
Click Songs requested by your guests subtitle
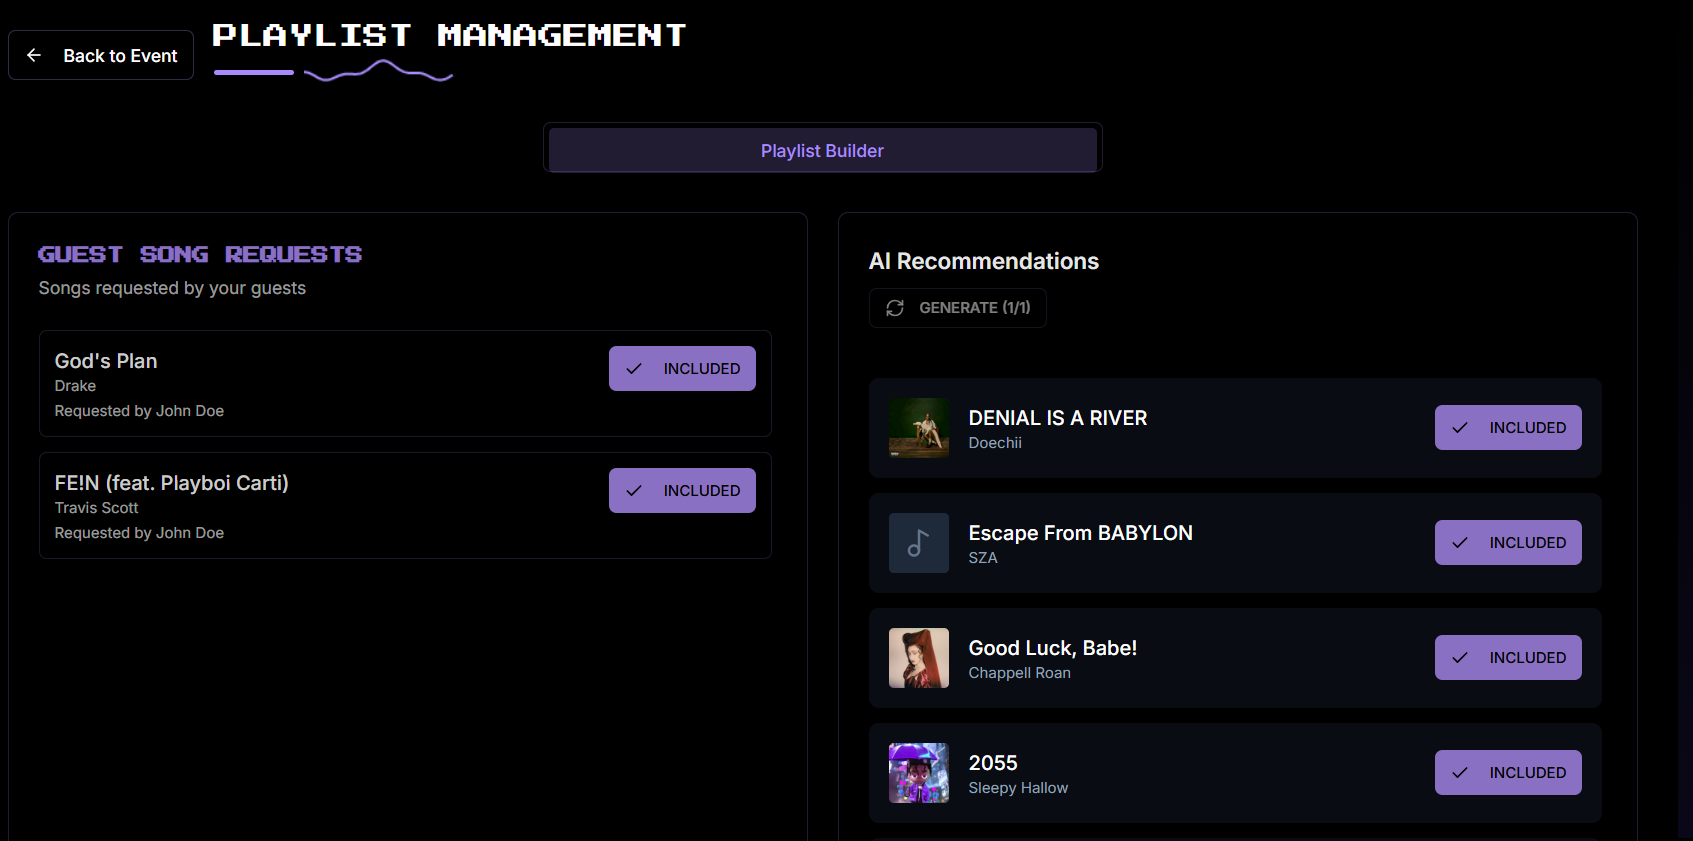(172, 288)
